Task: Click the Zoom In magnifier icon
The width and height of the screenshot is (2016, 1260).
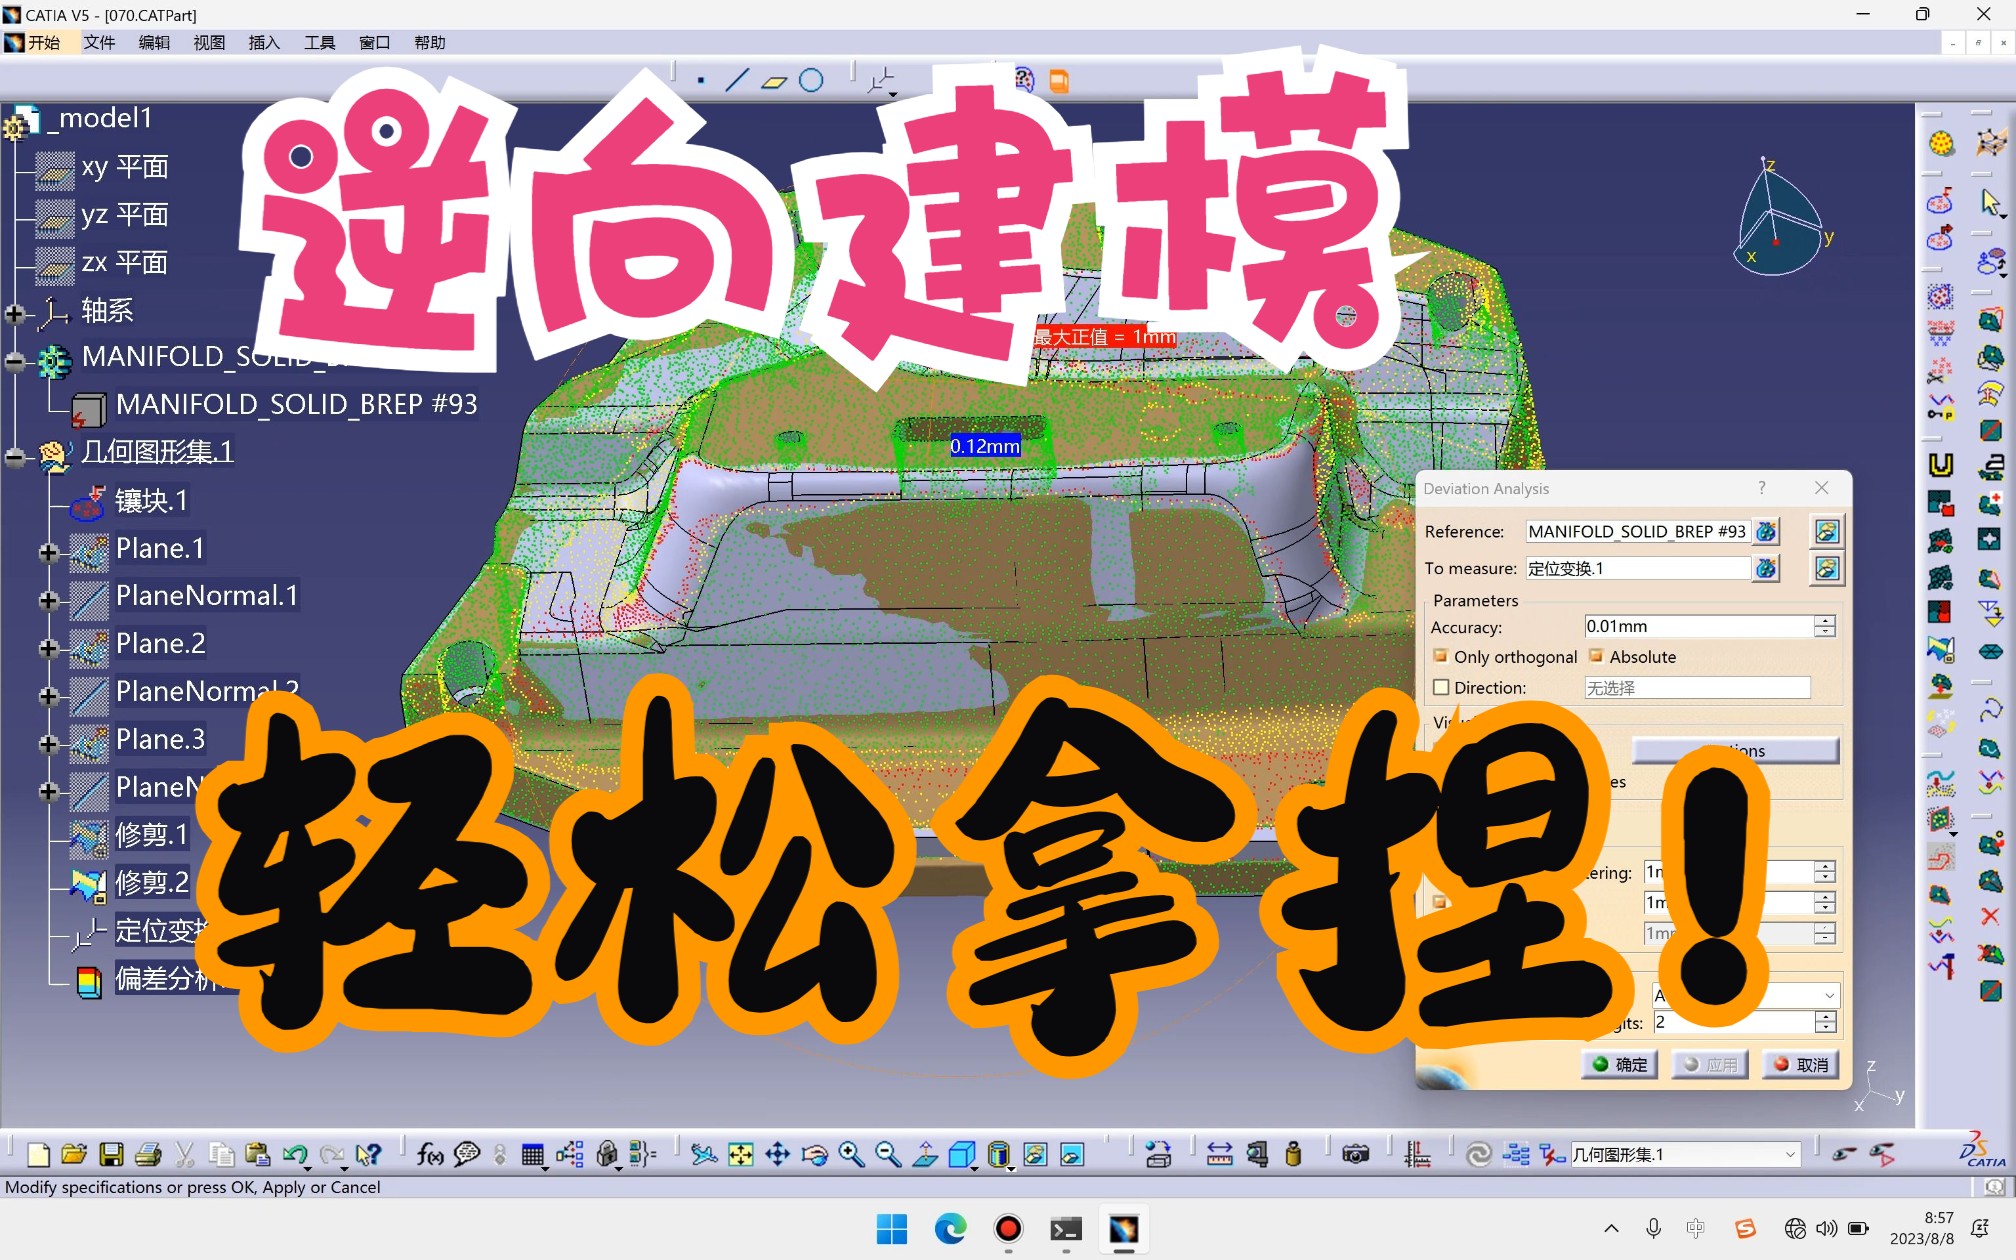Action: tap(851, 1155)
